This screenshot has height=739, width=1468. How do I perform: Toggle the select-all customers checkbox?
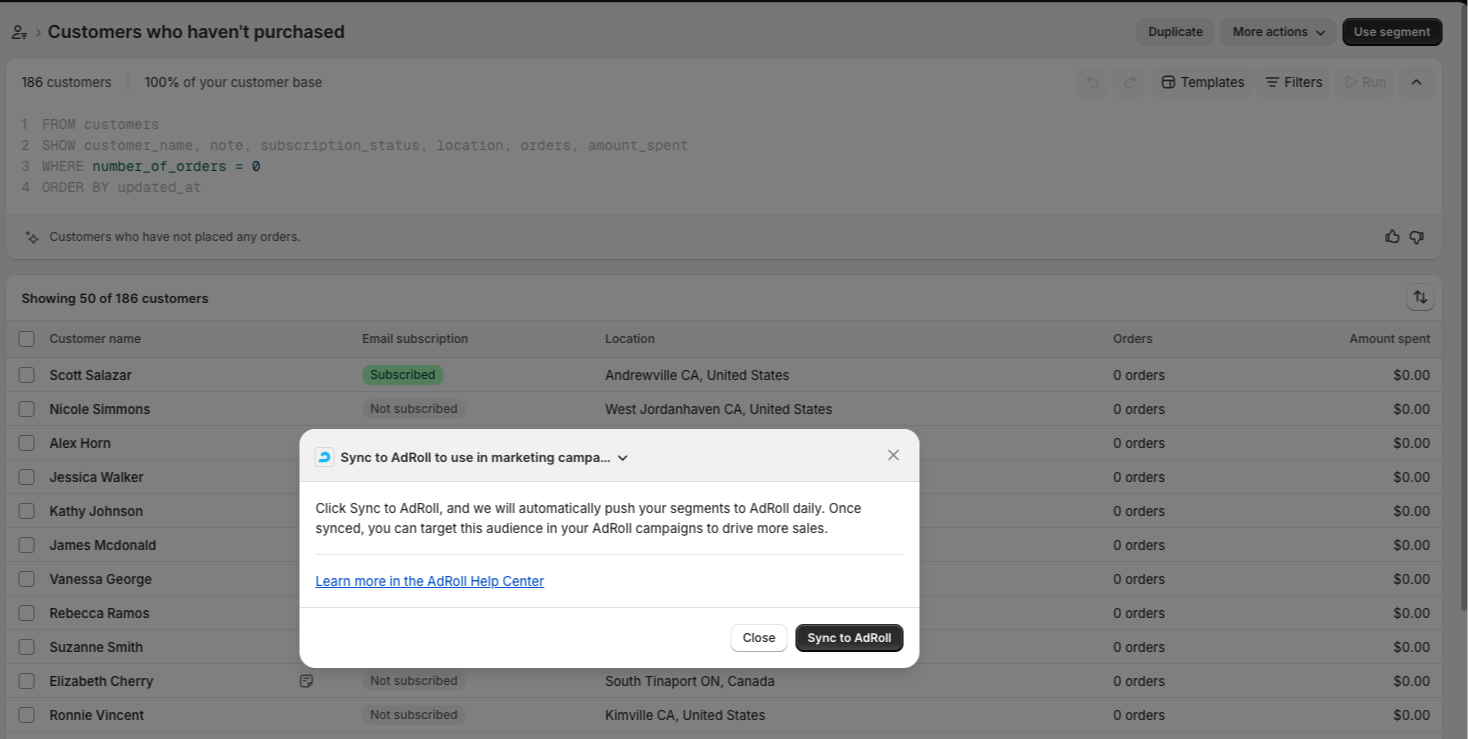pos(26,339)
